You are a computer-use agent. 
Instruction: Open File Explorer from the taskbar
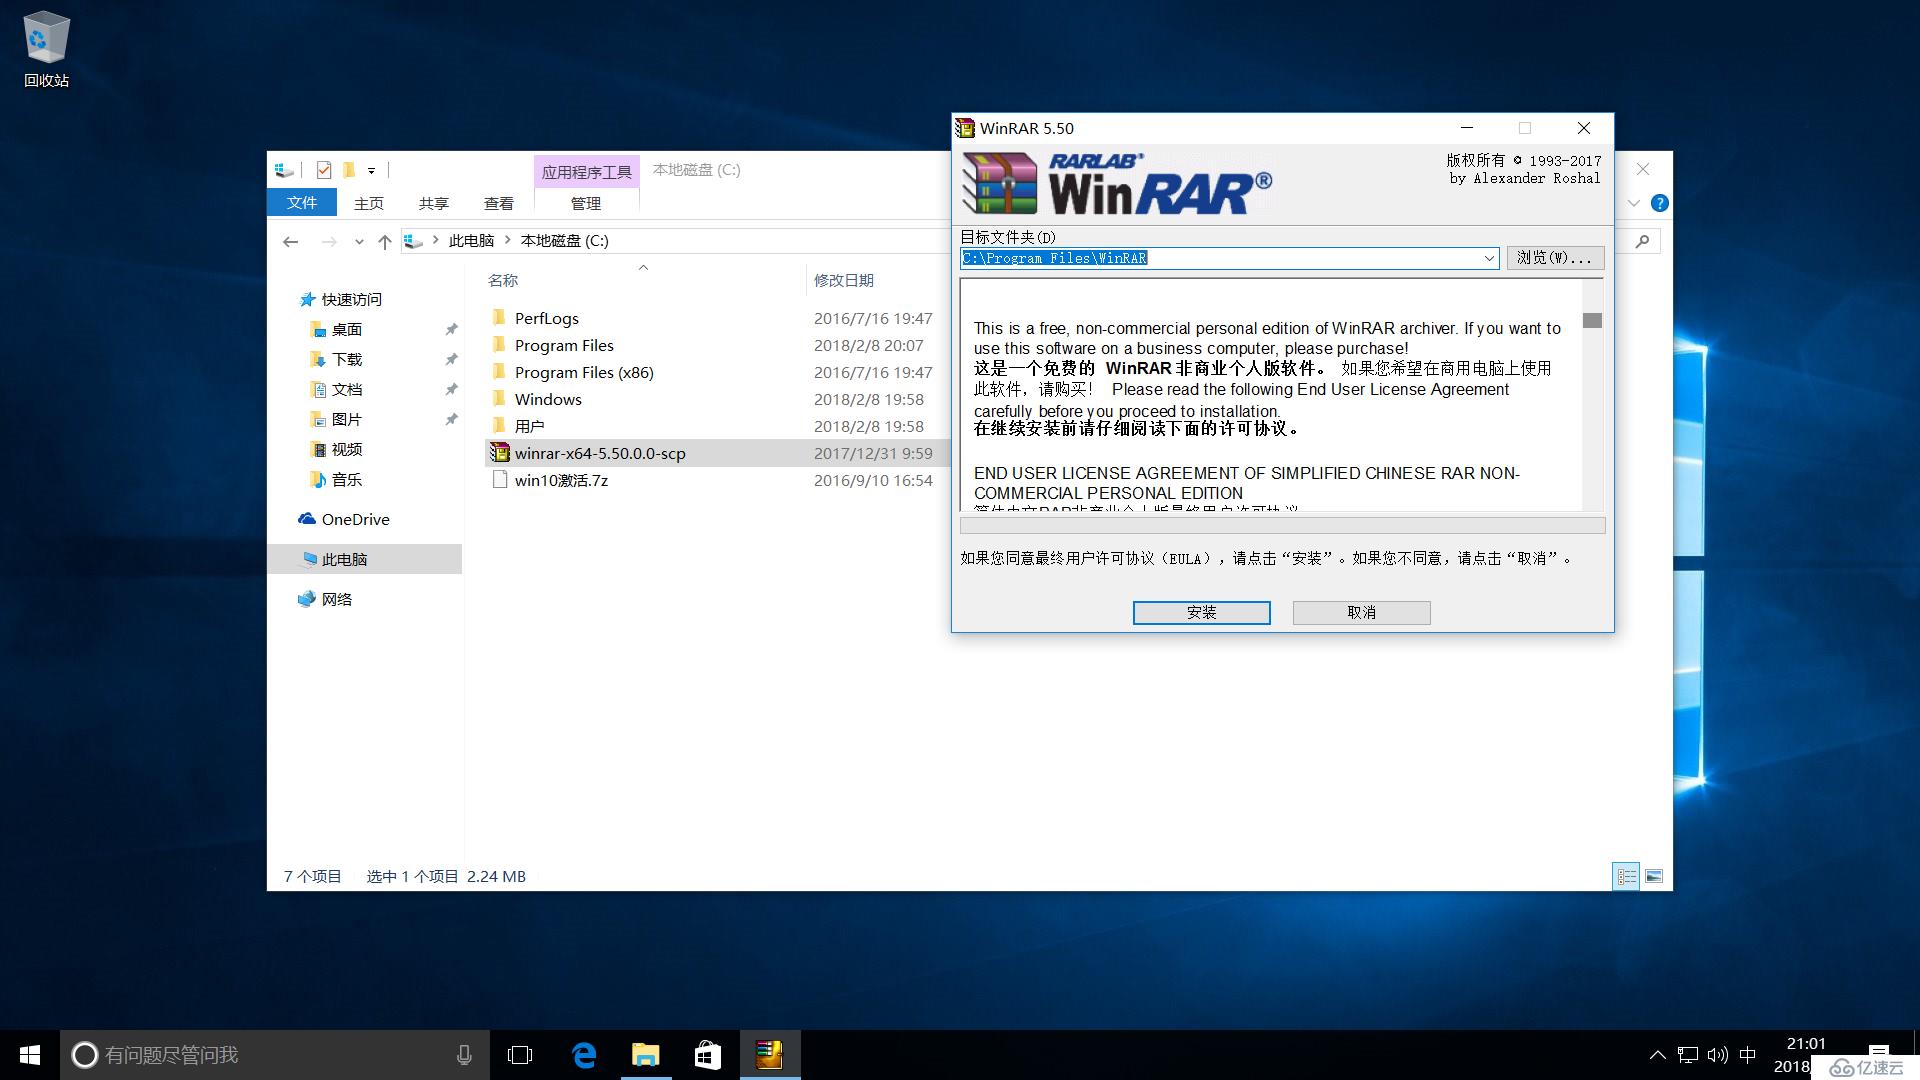click(x=646, y=1055)
